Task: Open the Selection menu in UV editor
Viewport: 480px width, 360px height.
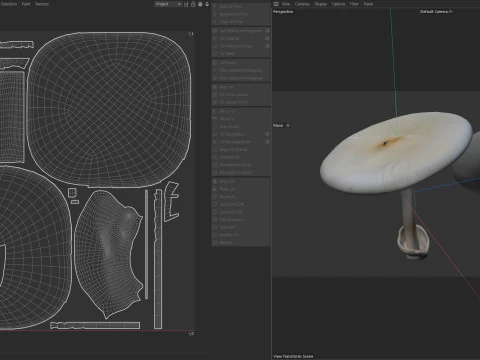Action: click(9, 4)
